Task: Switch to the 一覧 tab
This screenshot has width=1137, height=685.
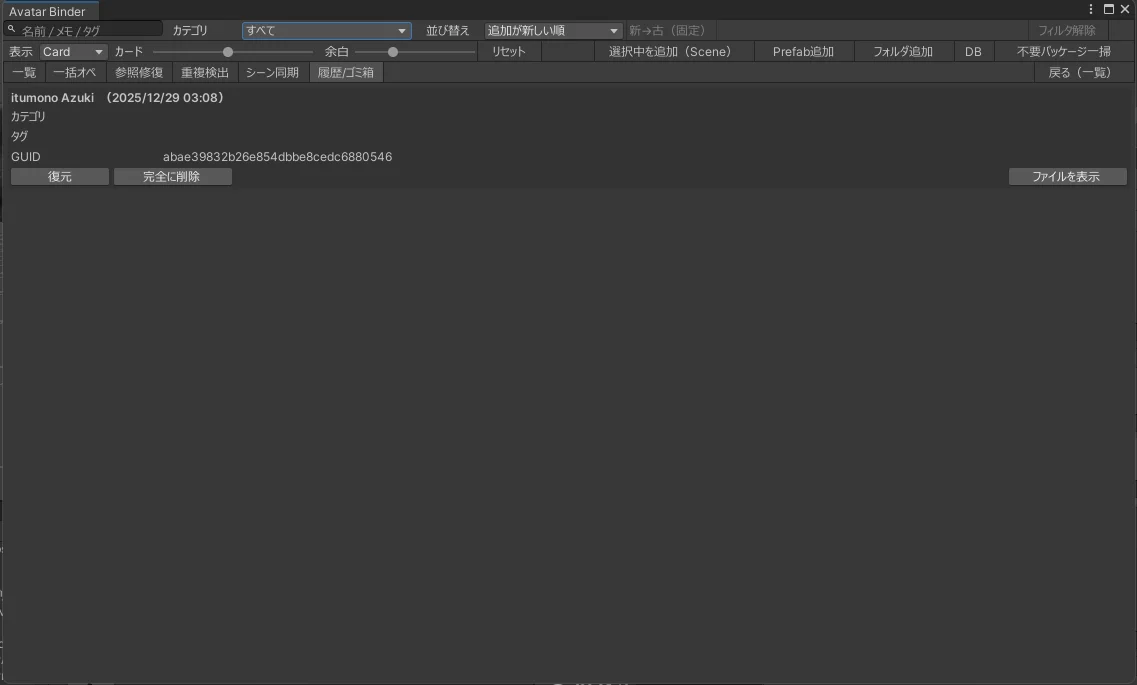Action: tap(24, 73)
